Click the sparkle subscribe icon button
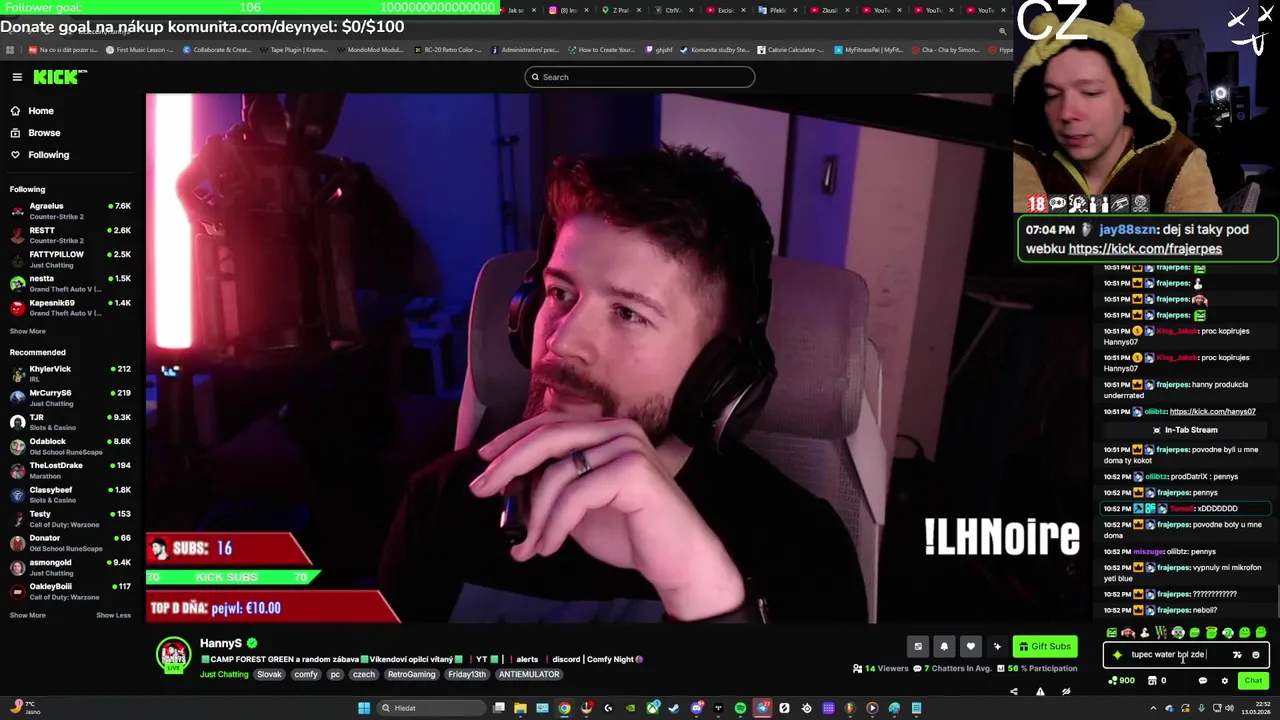 click(x=997, y=646)
